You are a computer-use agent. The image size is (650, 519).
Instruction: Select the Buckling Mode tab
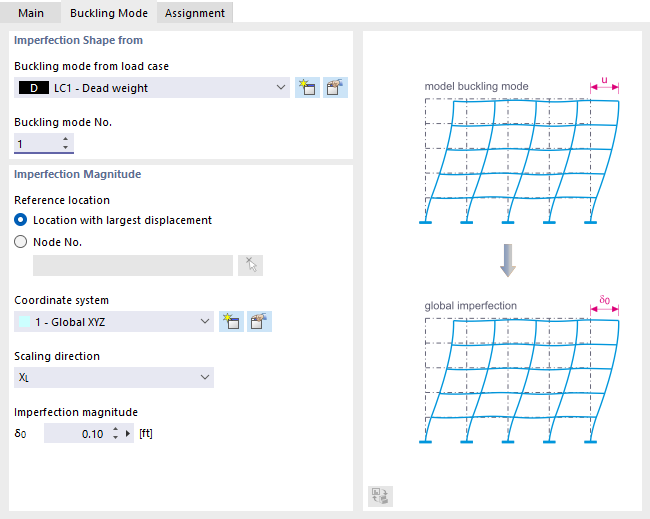pos(109,13)
